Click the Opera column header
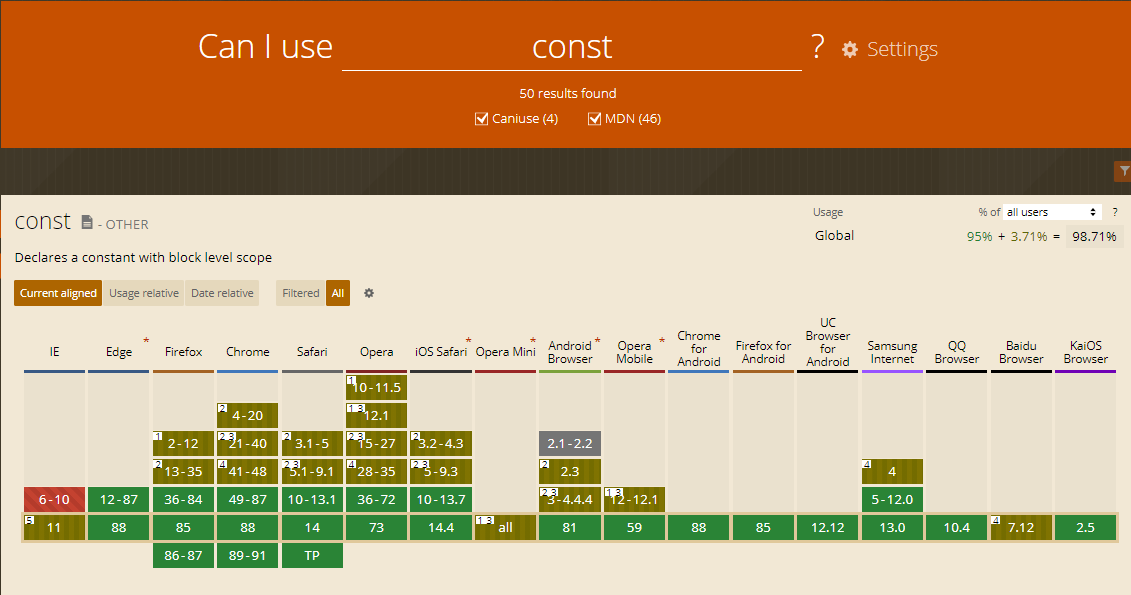This screenshot has width=1131, height=595. click(377, 352)
